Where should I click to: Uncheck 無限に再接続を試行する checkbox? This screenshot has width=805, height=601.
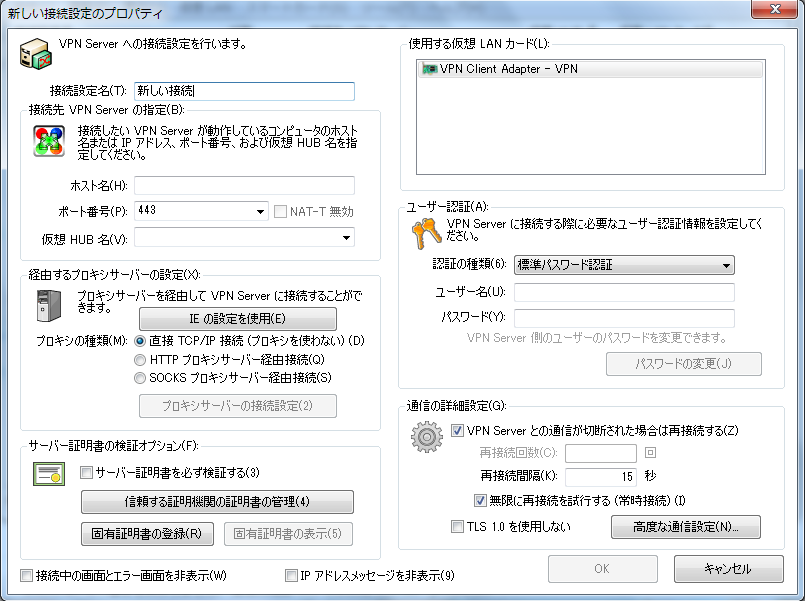tap(480, 500)
